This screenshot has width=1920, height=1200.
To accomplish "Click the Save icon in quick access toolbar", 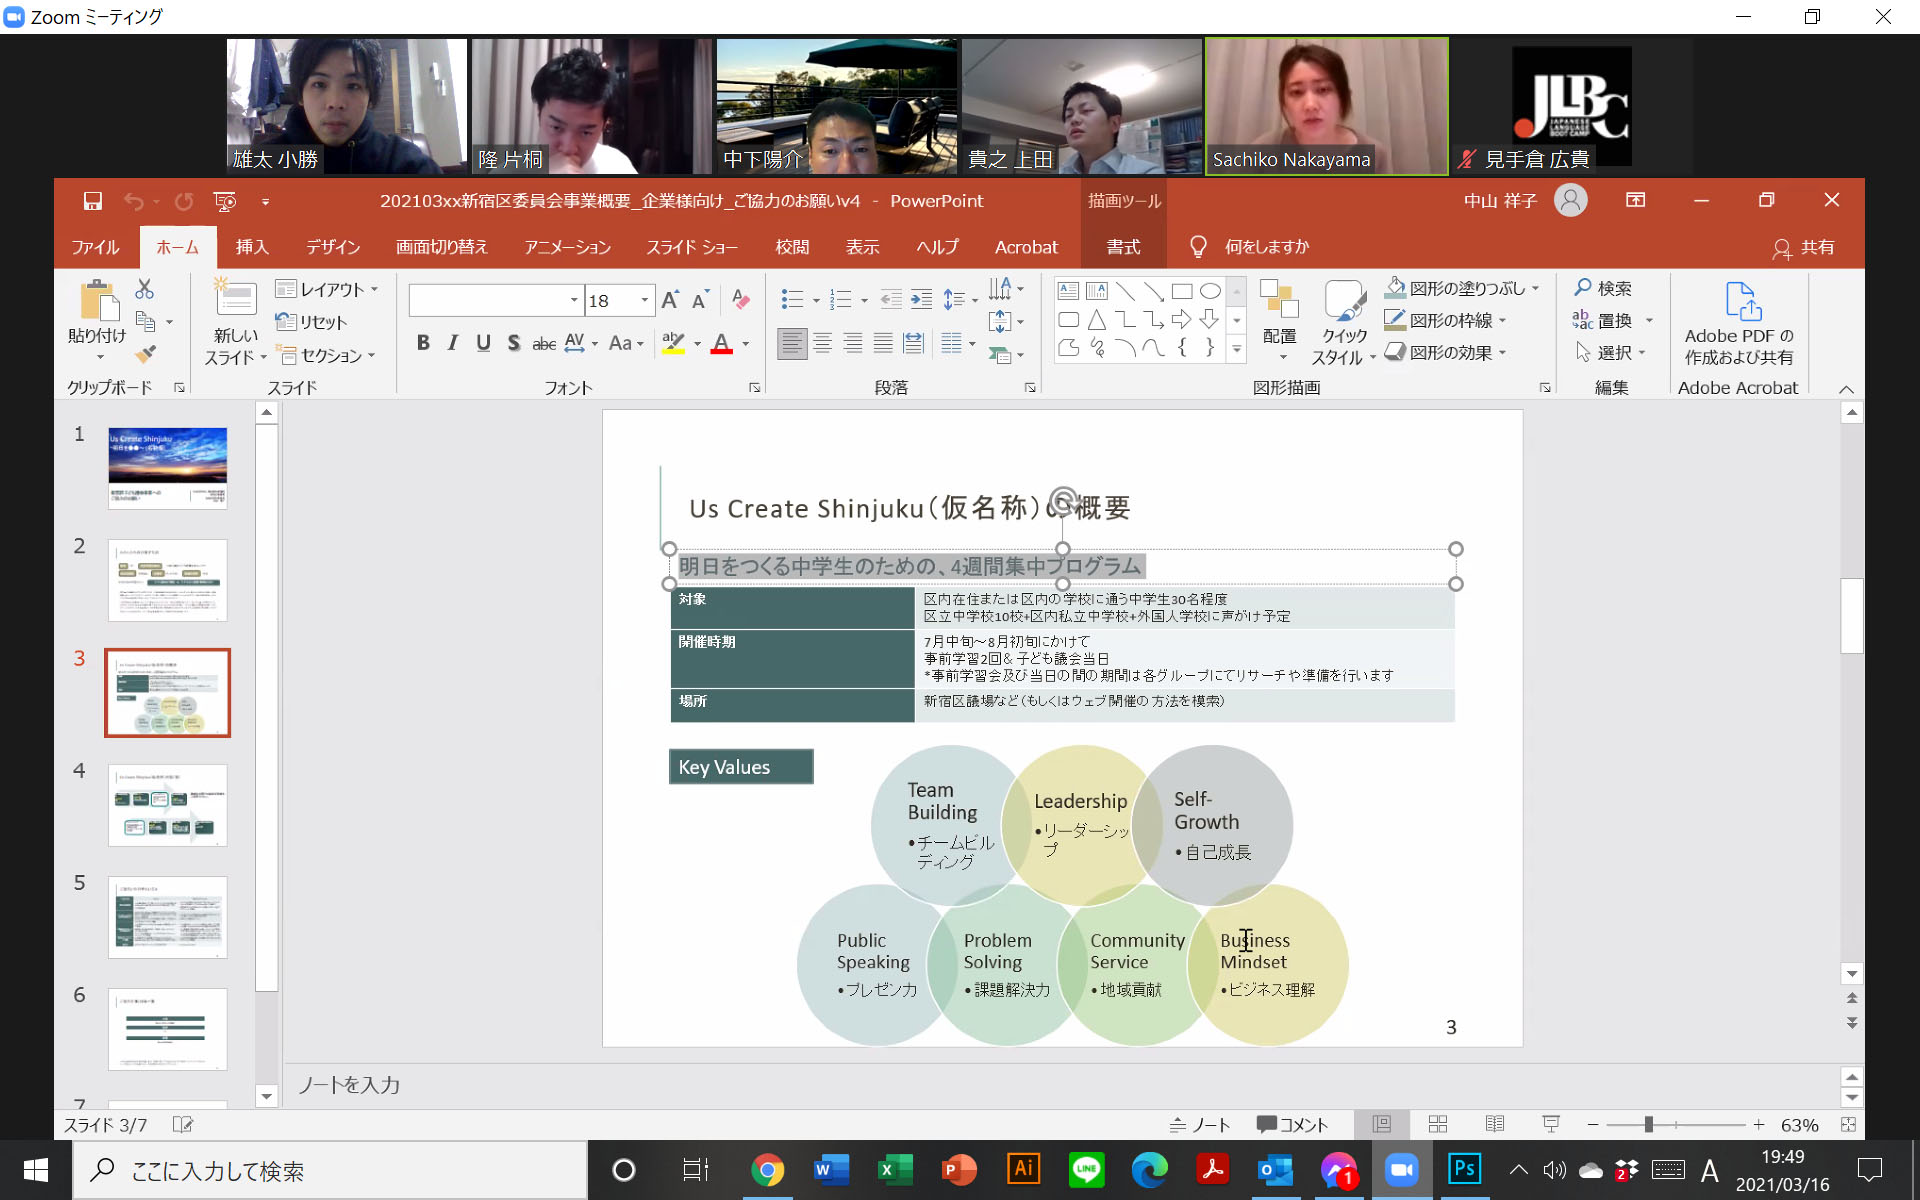I will tap(92, 201).
